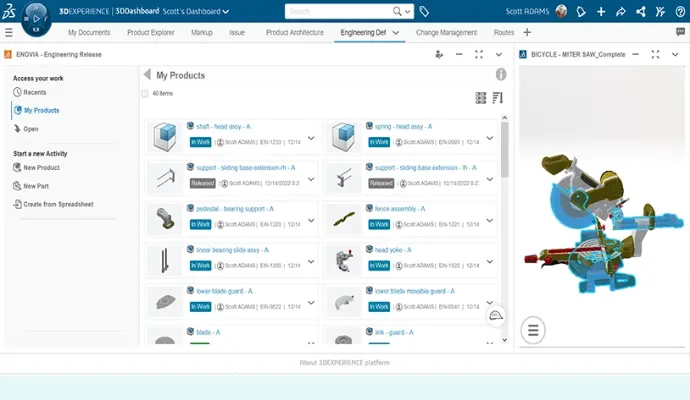Image resolution: width=690 pixels, height=400 pixels.
Task: Expand lower blade guard row chevron
Action: [x=311, y=303]
